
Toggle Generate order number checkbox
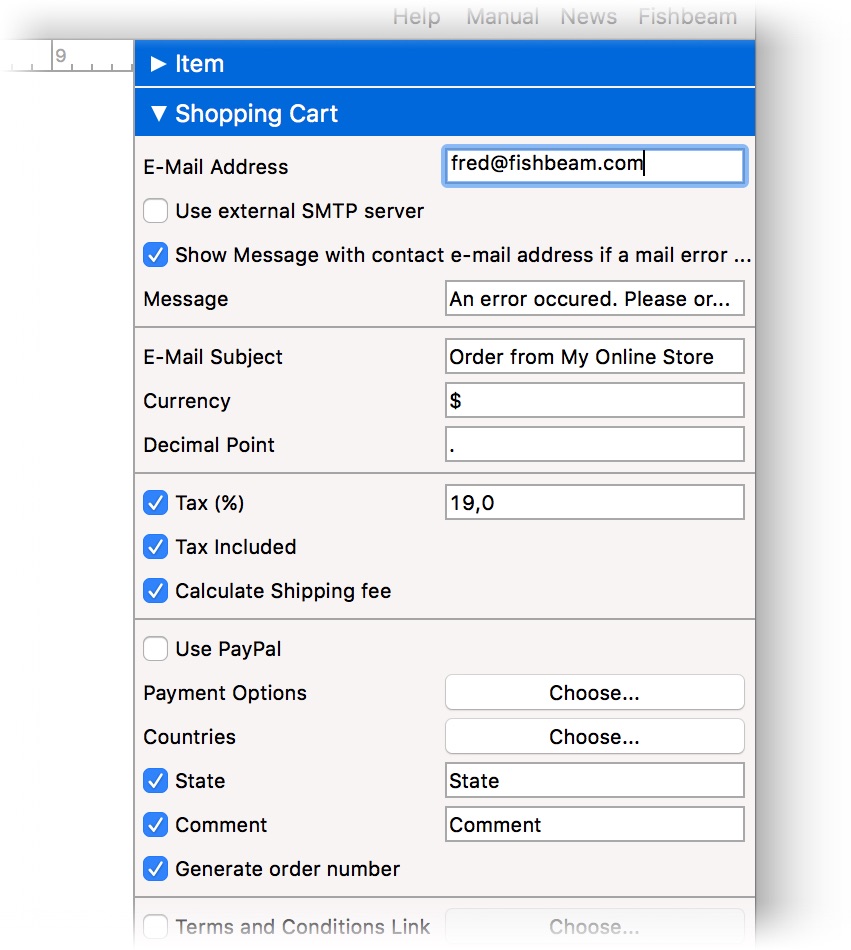(x=155, y=869)
